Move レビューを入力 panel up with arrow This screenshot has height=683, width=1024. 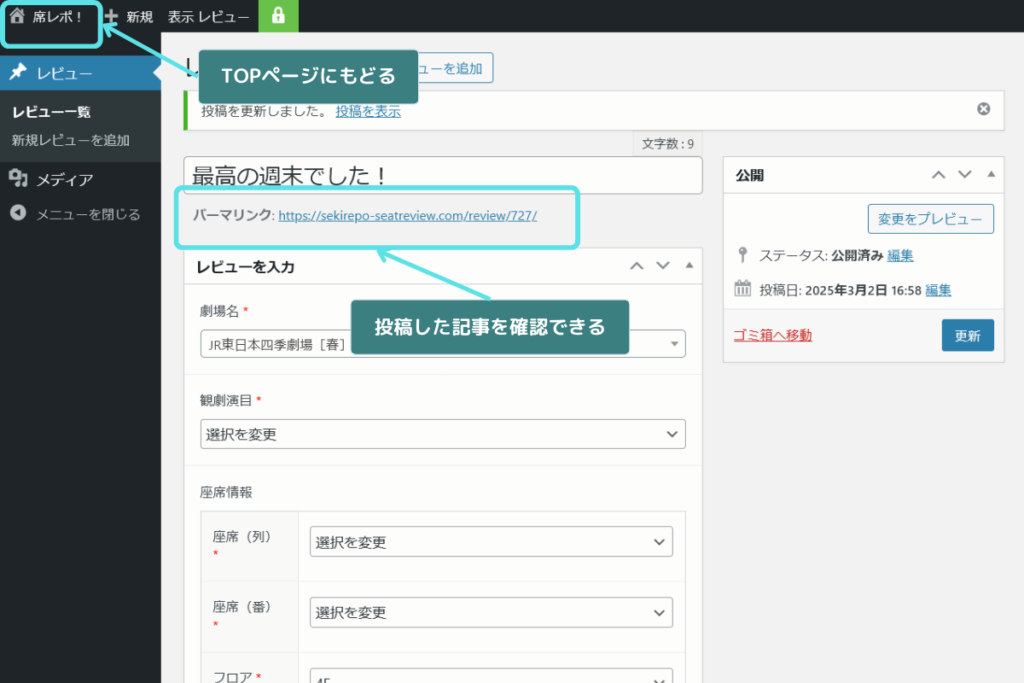(x=637, y=266)
